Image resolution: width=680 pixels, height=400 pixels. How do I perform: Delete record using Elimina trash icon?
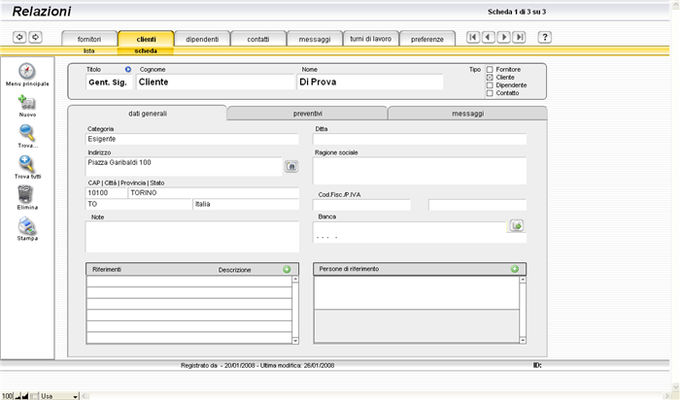(x=25, y=194)
